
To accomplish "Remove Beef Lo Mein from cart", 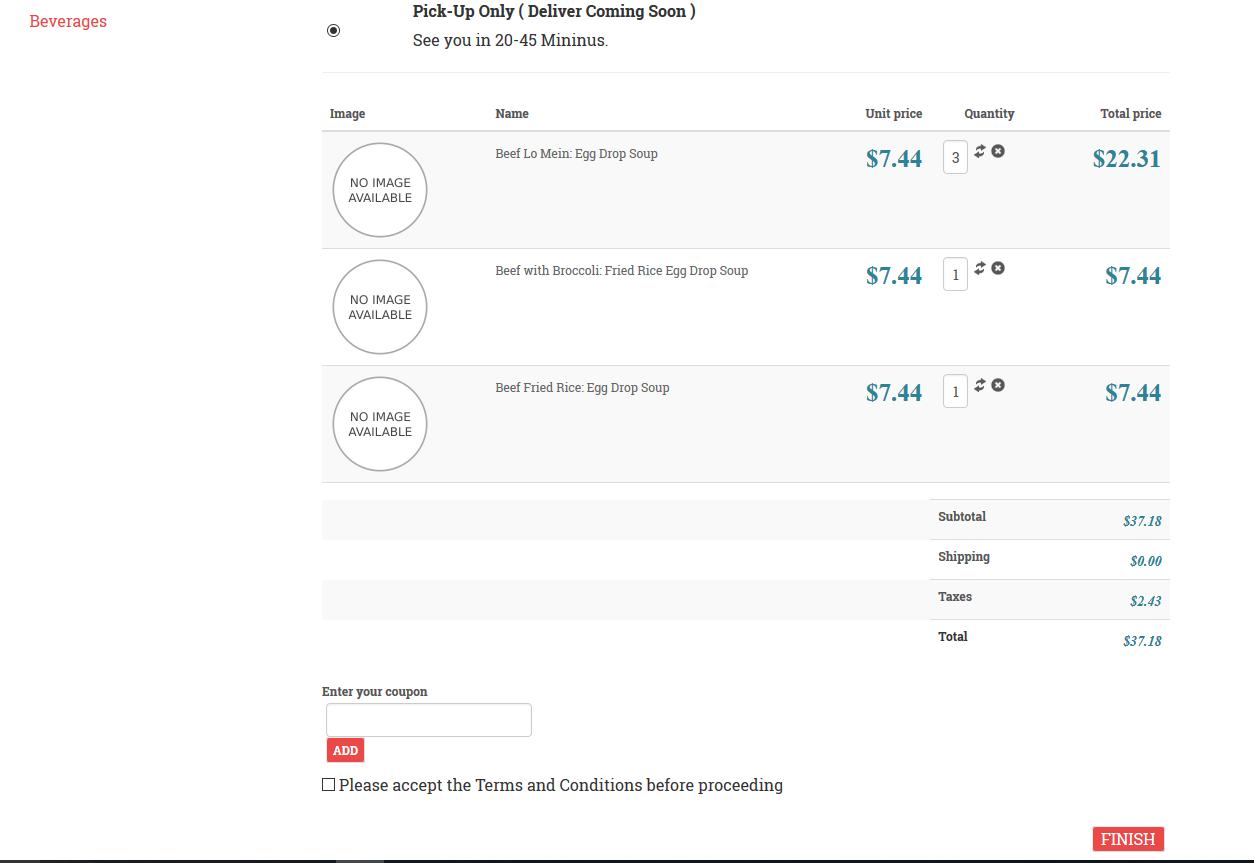I will click(x=998, y=151).
